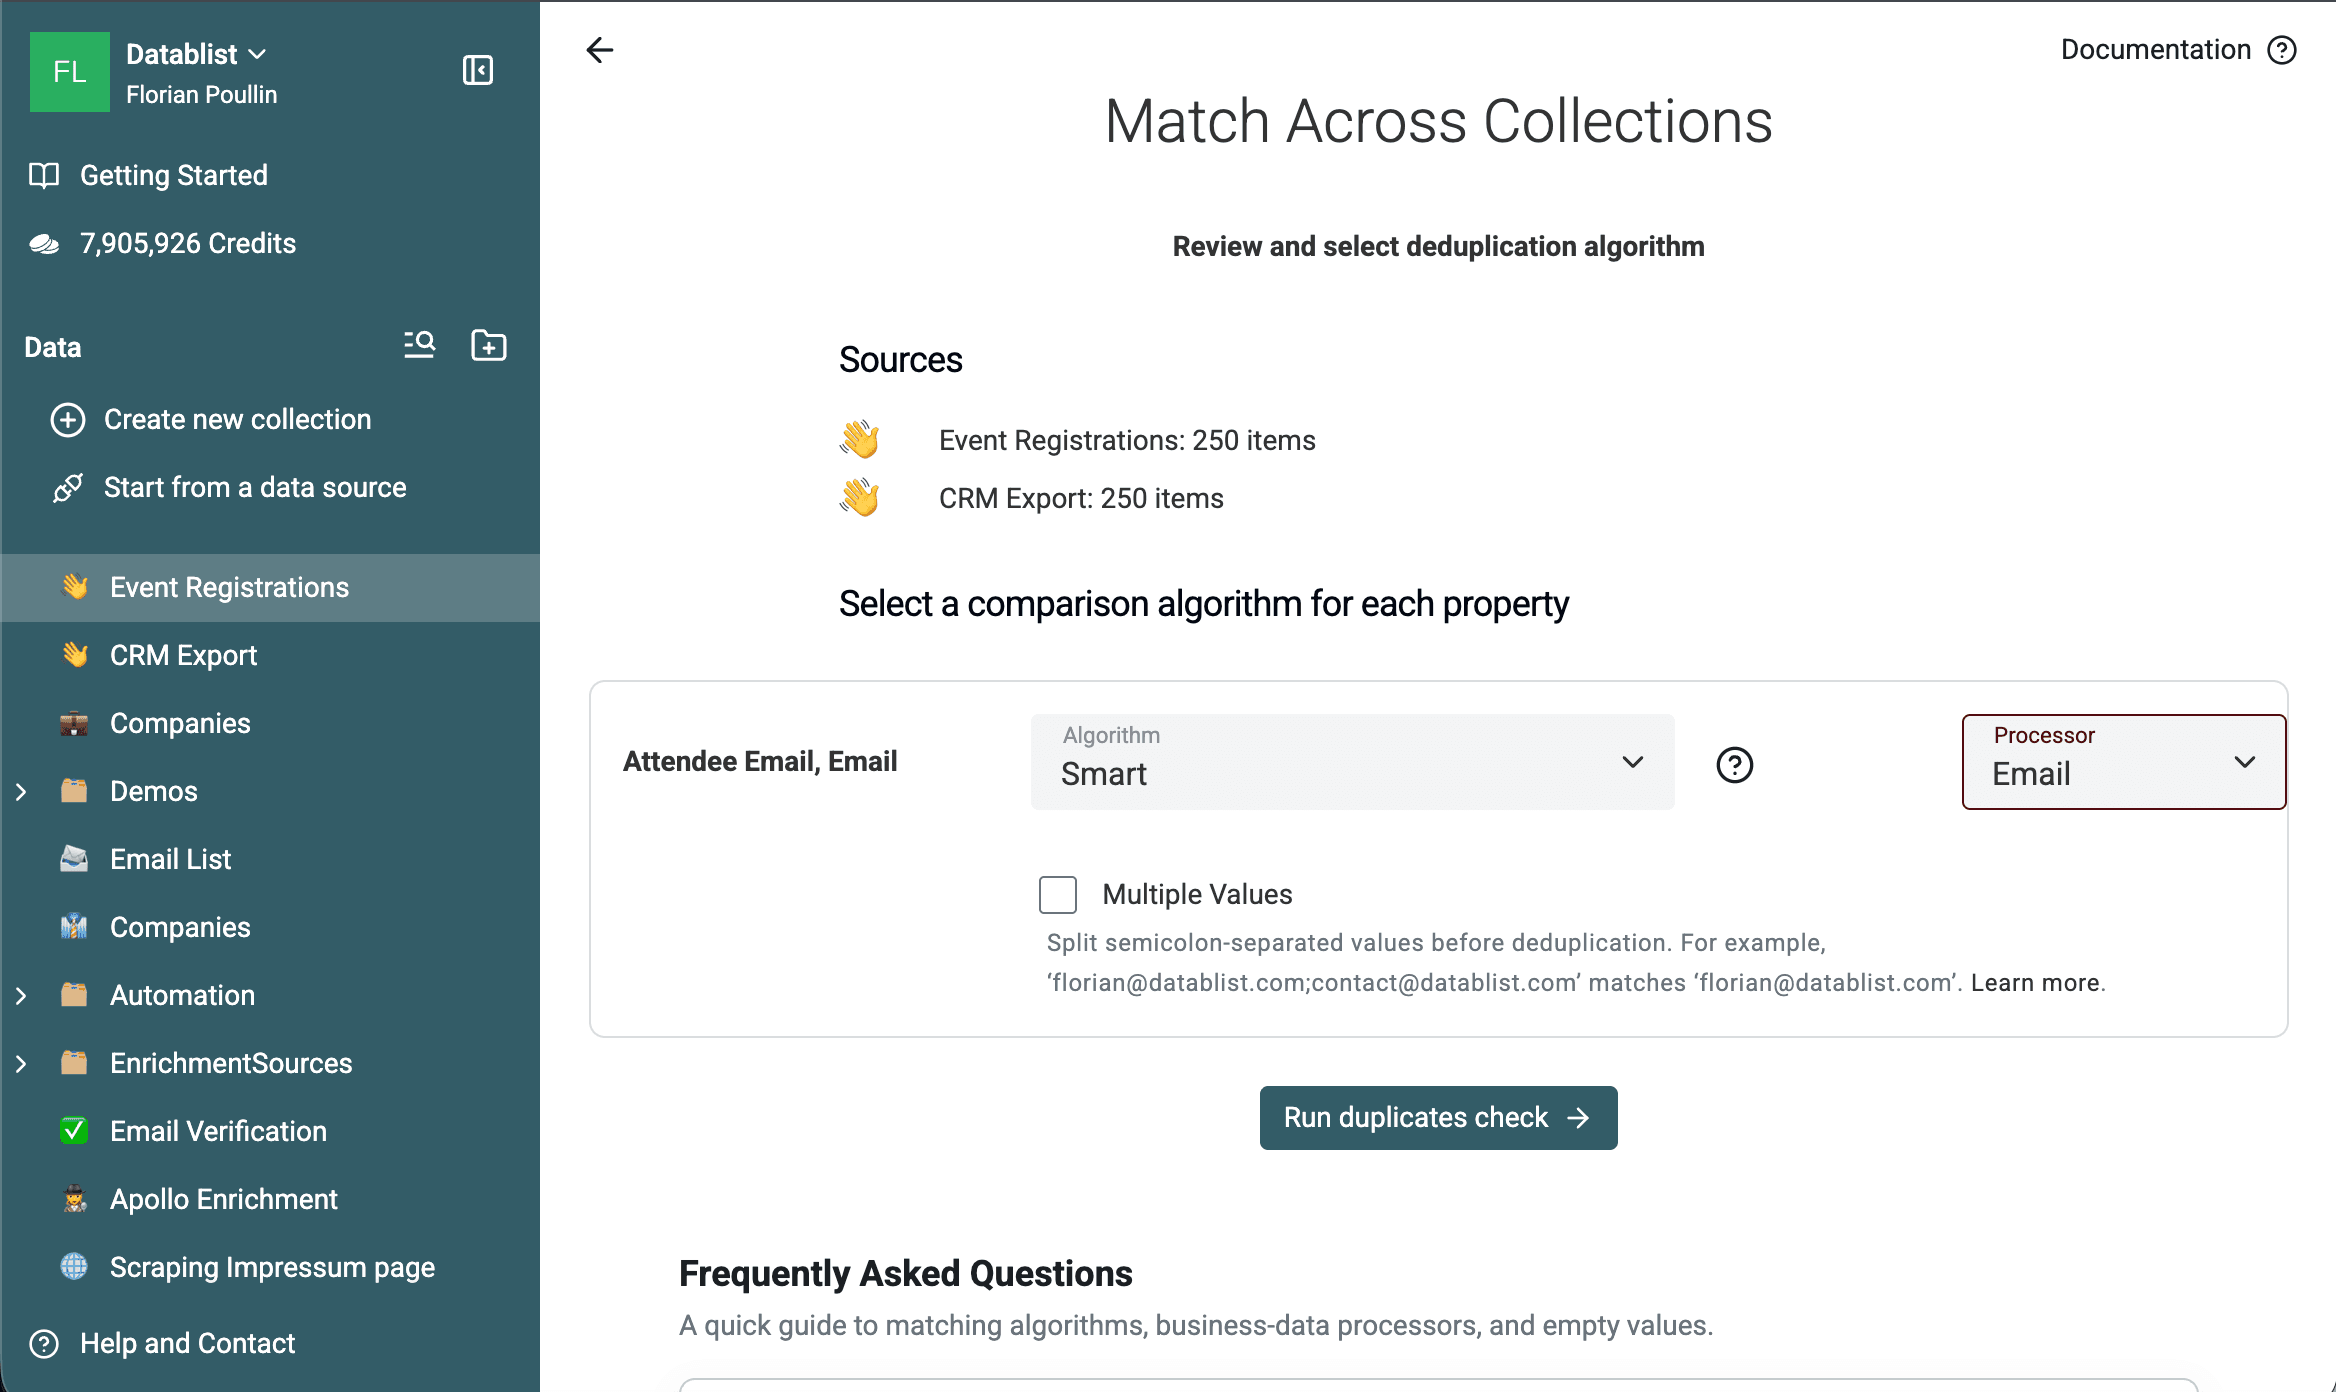The height and width of the screenshot is (1392, 2336).
Task: Open search collections icon in Data header
Action: (419, 345)
